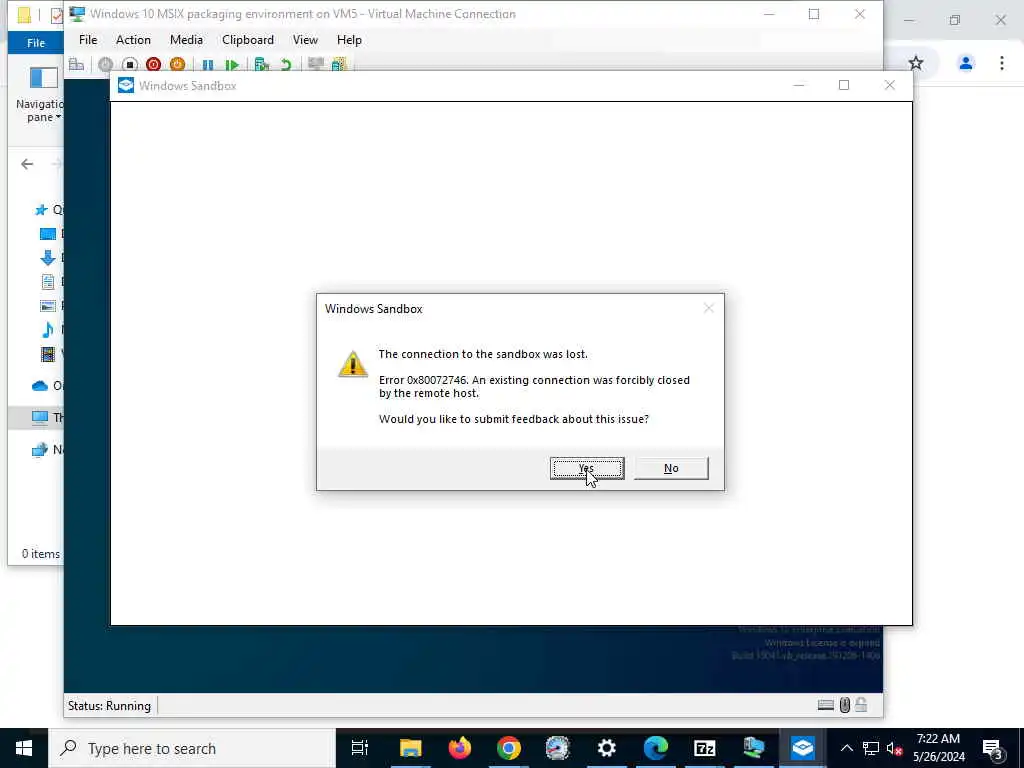Click the green Reset/Resume play icon
The height and width of the screenshot is (768, 1024).
click(231, 65)
